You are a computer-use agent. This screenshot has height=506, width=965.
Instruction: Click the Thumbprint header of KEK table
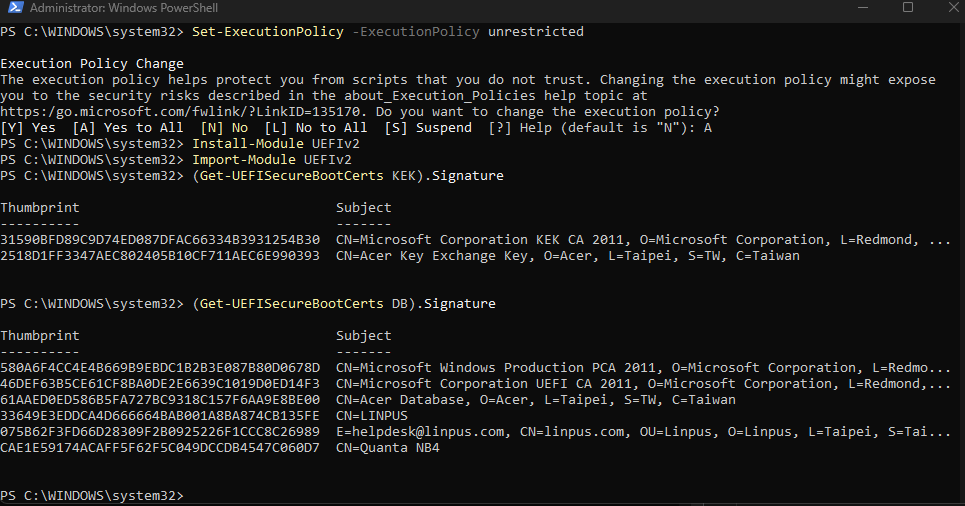tap(40, 207)
